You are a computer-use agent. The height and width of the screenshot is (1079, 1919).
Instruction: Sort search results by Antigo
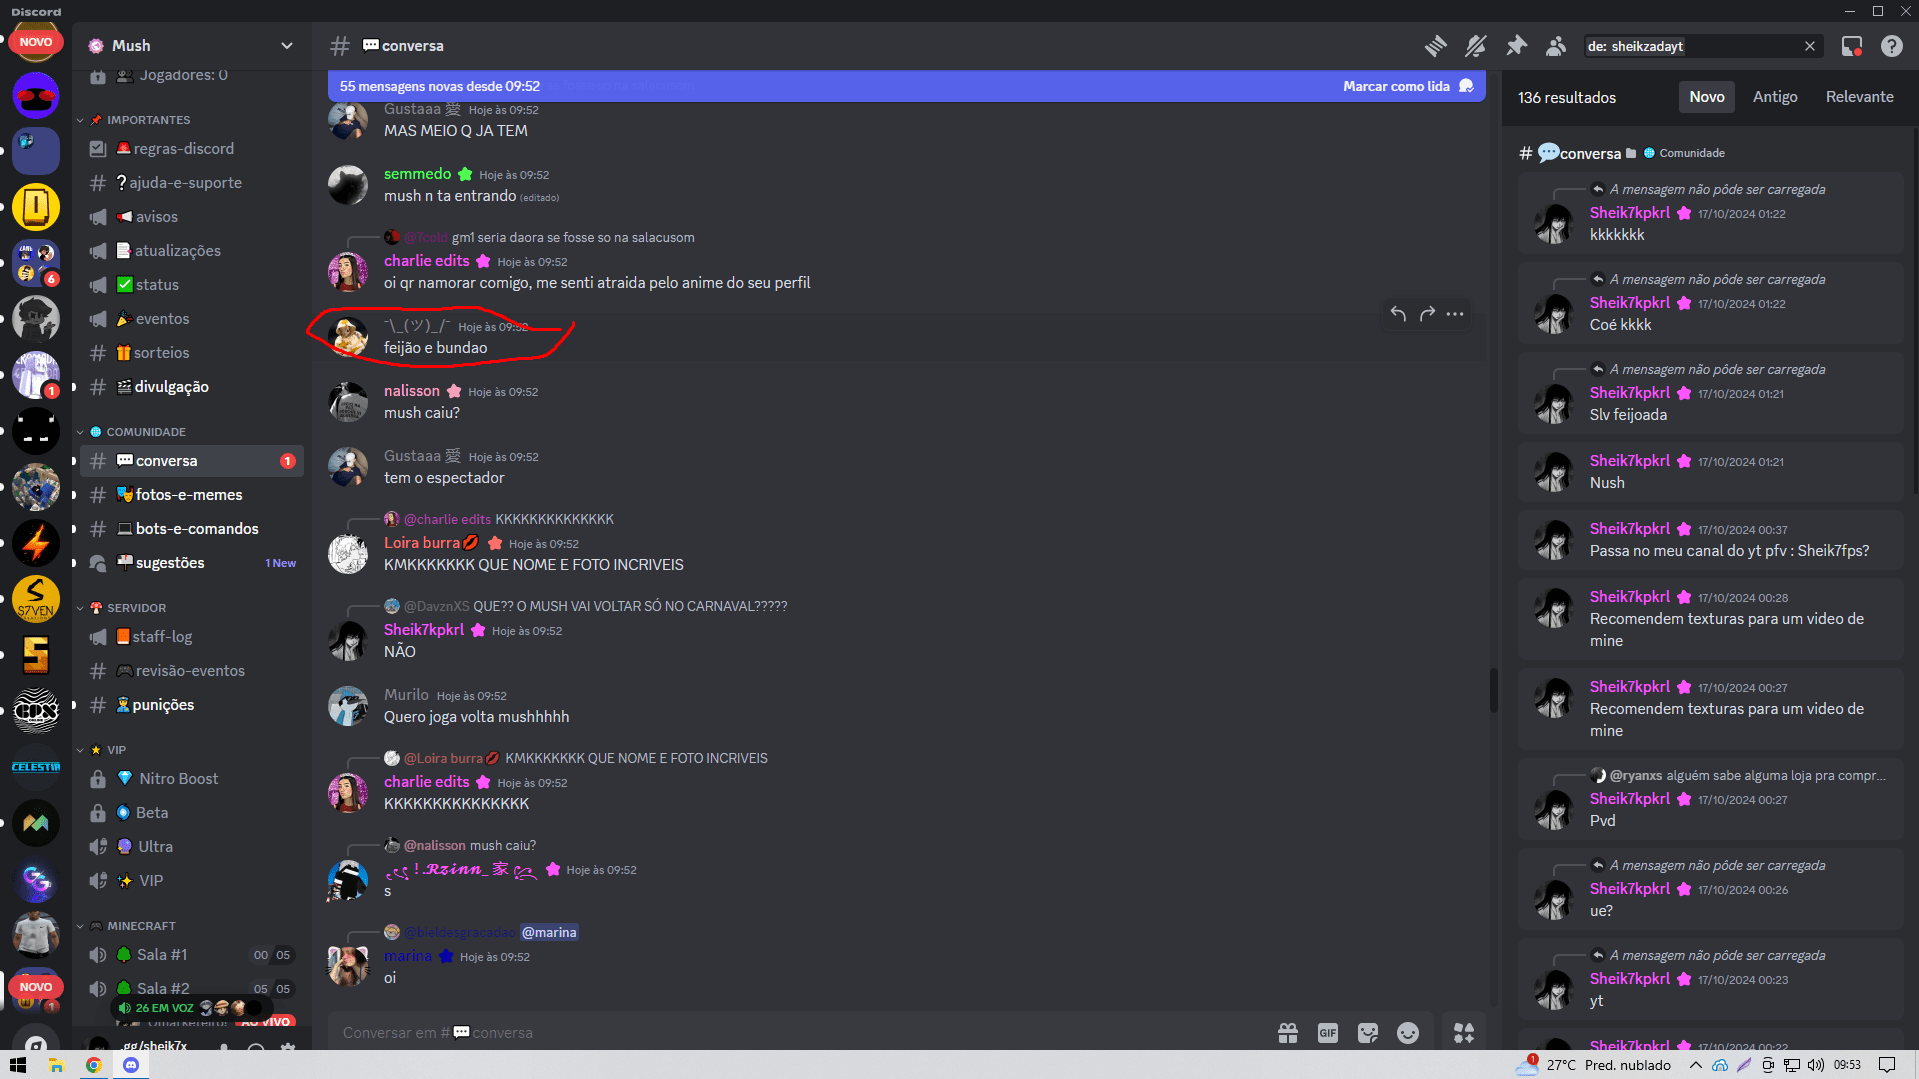point(1774,97)
